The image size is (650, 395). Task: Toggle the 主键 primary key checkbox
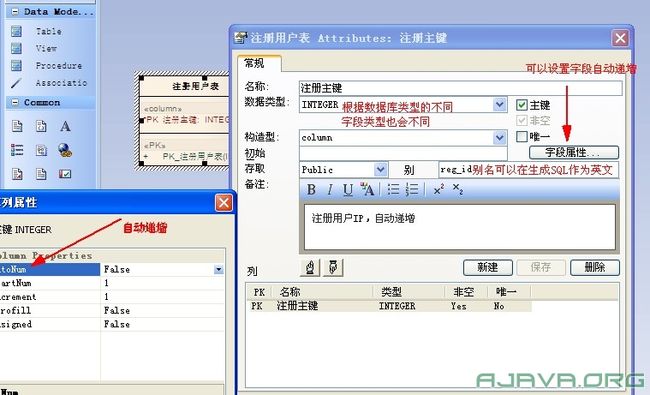[x=521, y=105]
